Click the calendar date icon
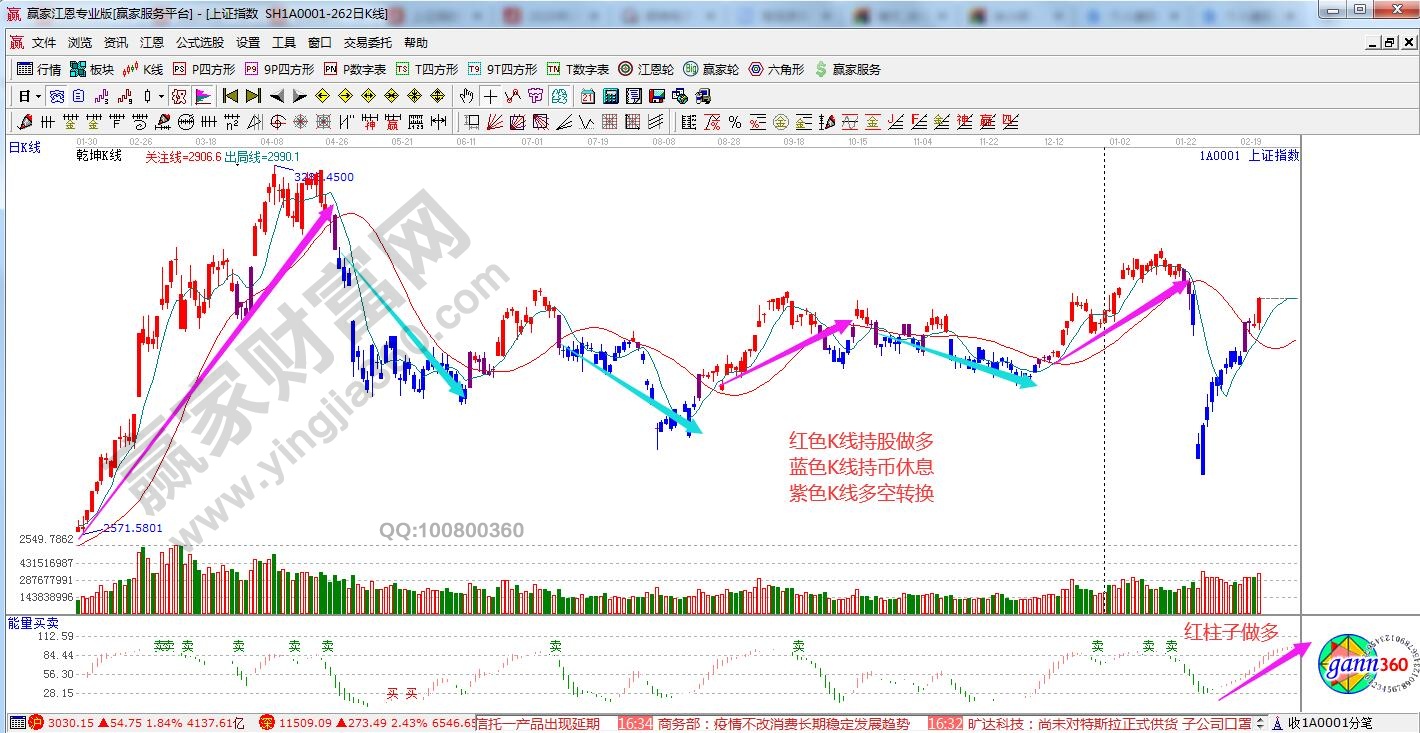This screenshot has width=1420, height=733. pyautogui.click(x=587, y=96)
